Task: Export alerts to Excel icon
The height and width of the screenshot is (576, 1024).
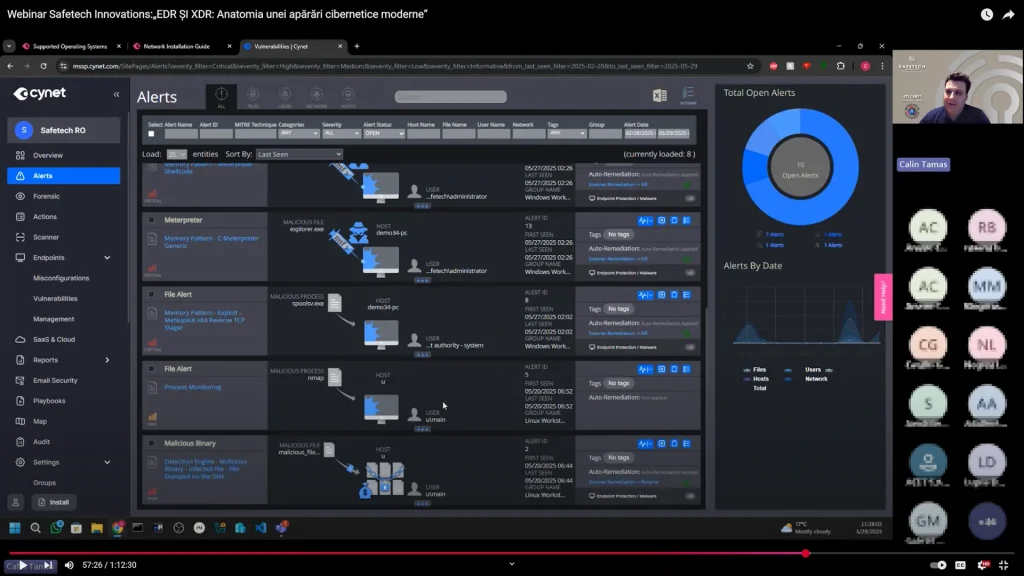Action: tap(659, 96)
